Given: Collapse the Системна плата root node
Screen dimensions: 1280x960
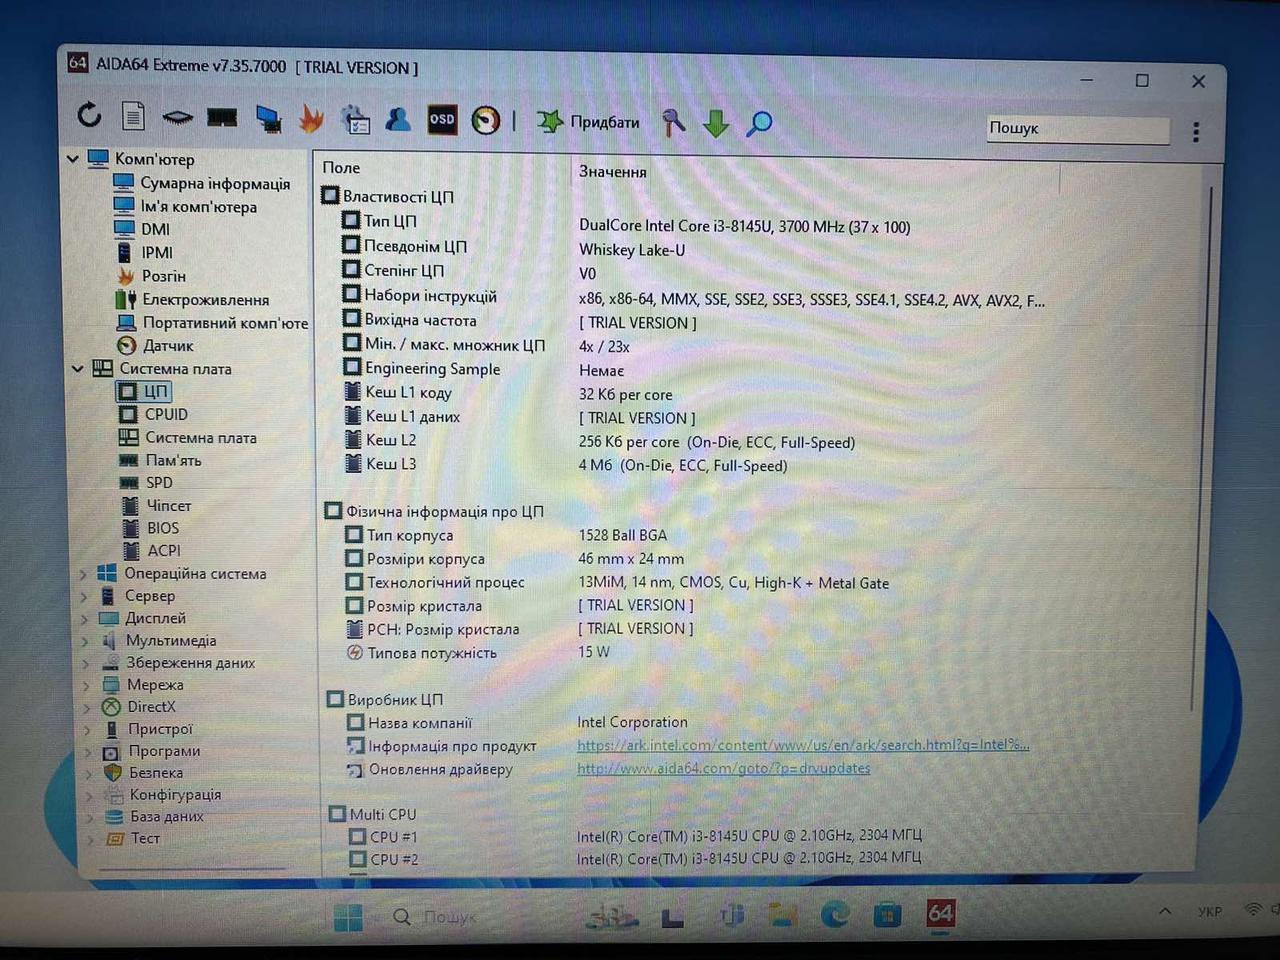Looking at the screenshot, I should point(77,368).
